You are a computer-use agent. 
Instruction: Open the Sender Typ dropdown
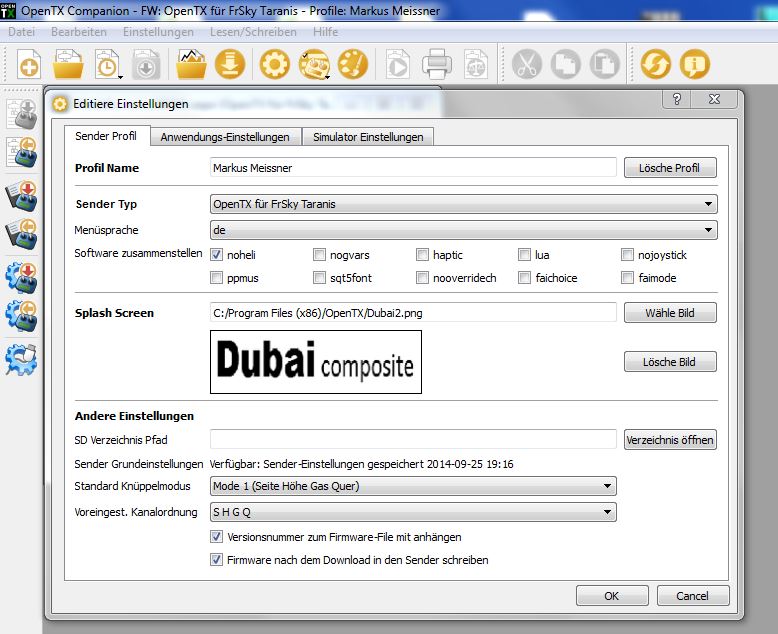463,204
